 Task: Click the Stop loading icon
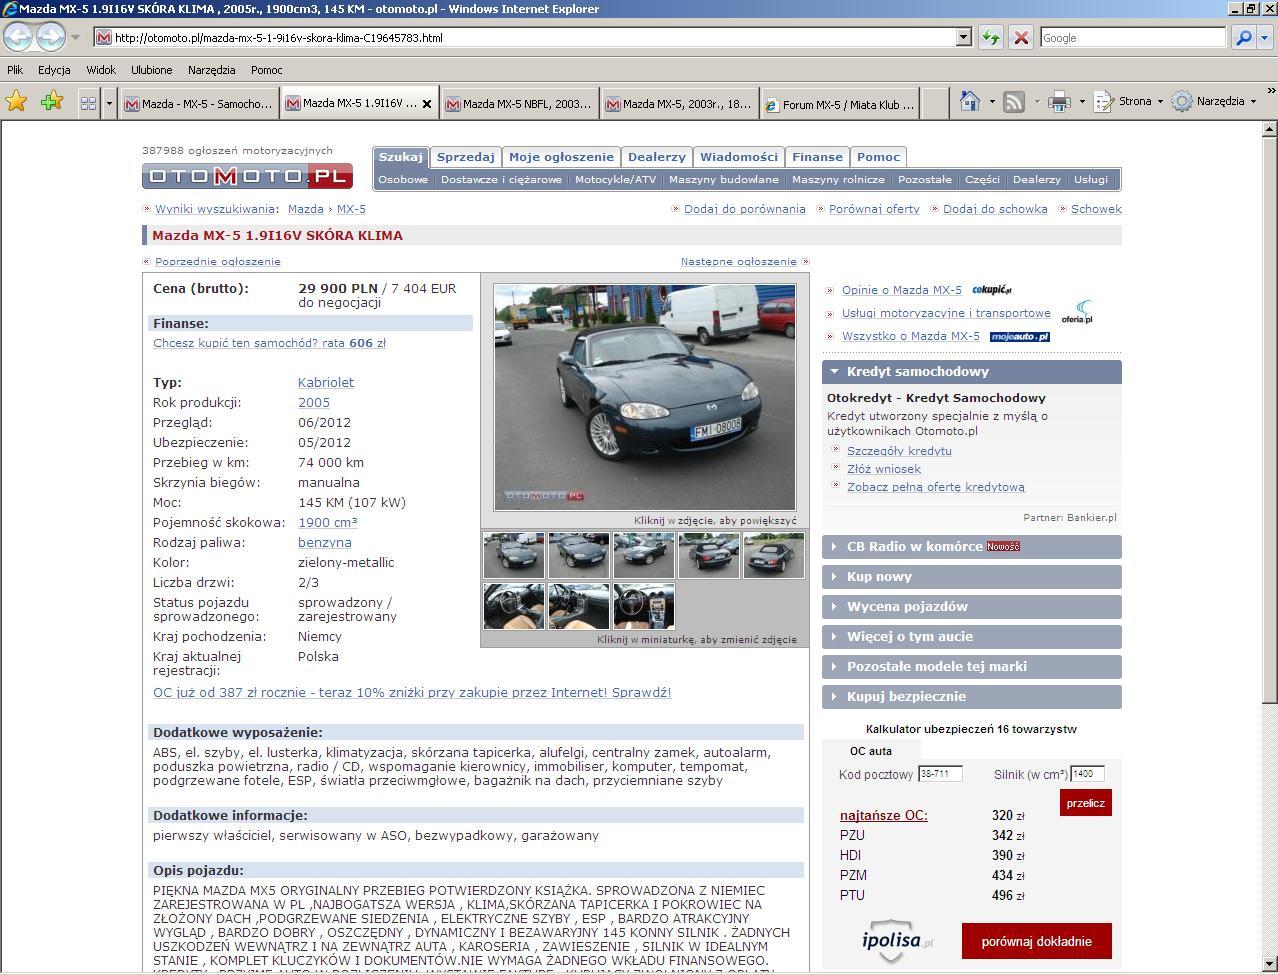click(x=1021, y=38)
